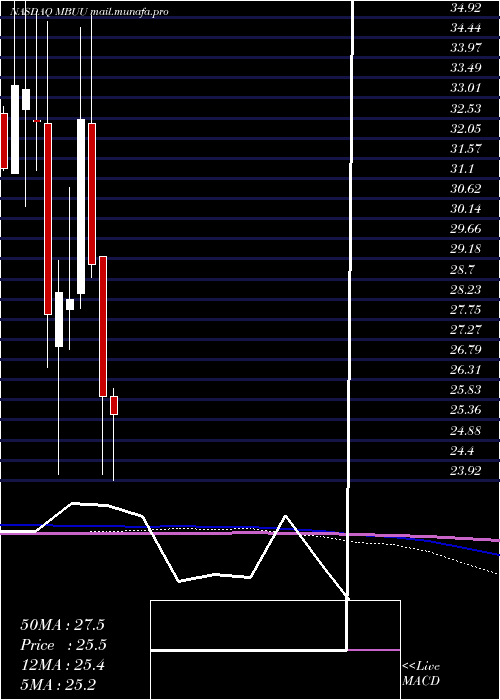Click the last small red candlestick body
500x700 pixels.
point(114,405)
